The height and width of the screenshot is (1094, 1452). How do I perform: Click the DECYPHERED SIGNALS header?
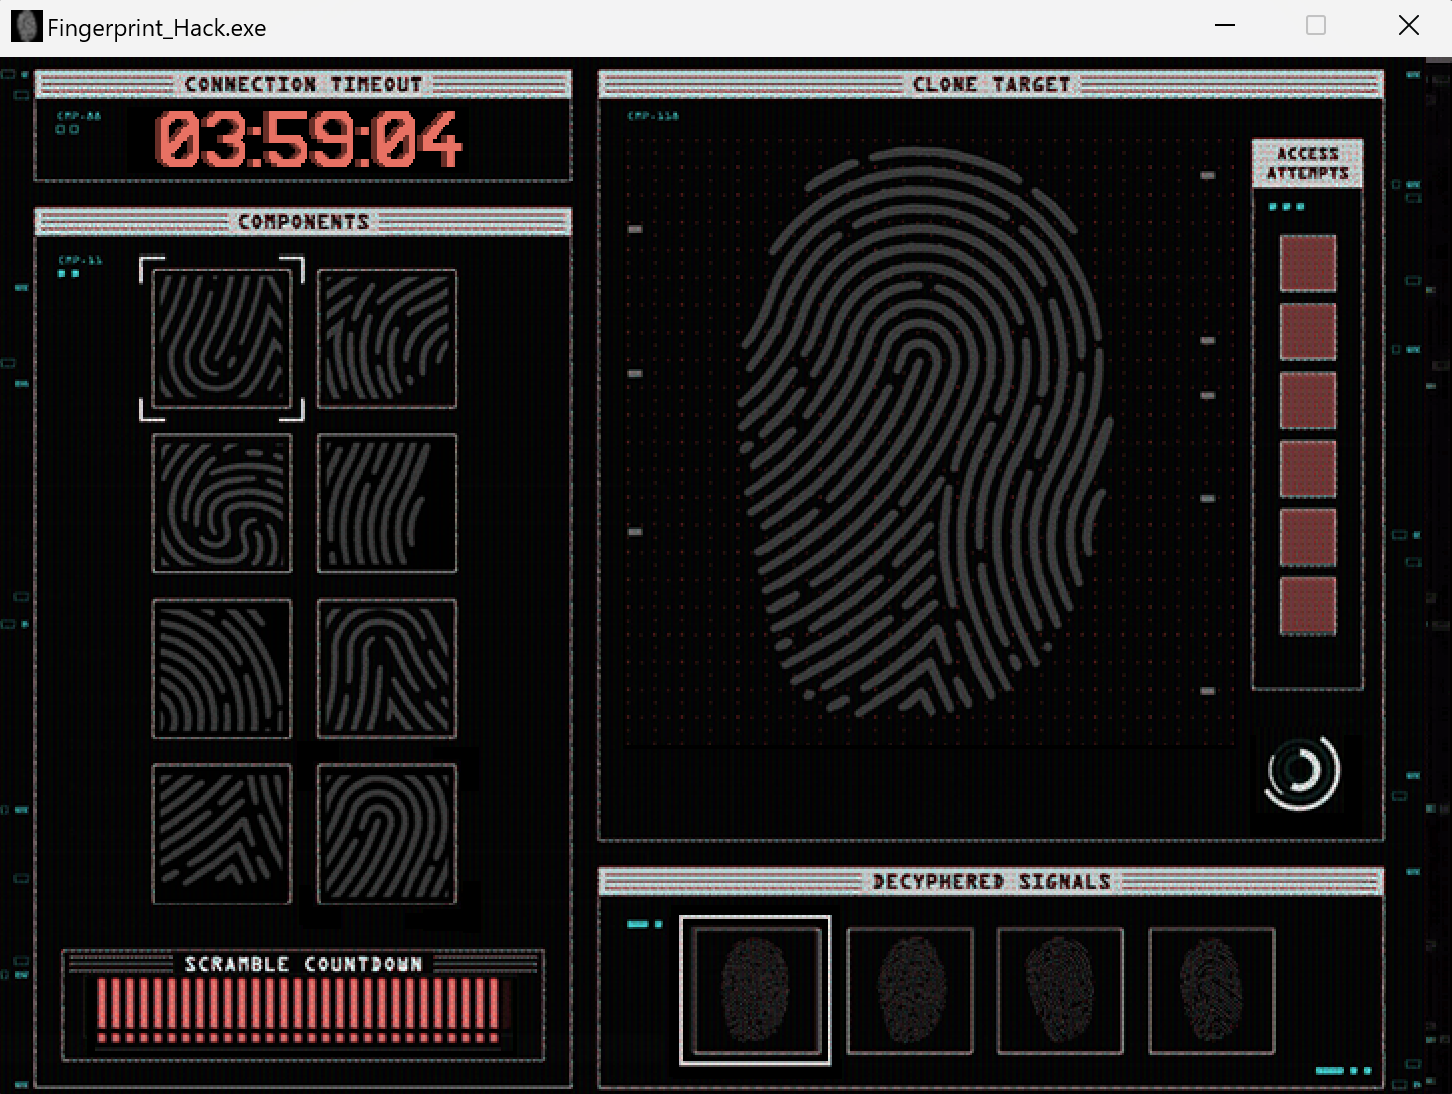(x=991, y=882)
